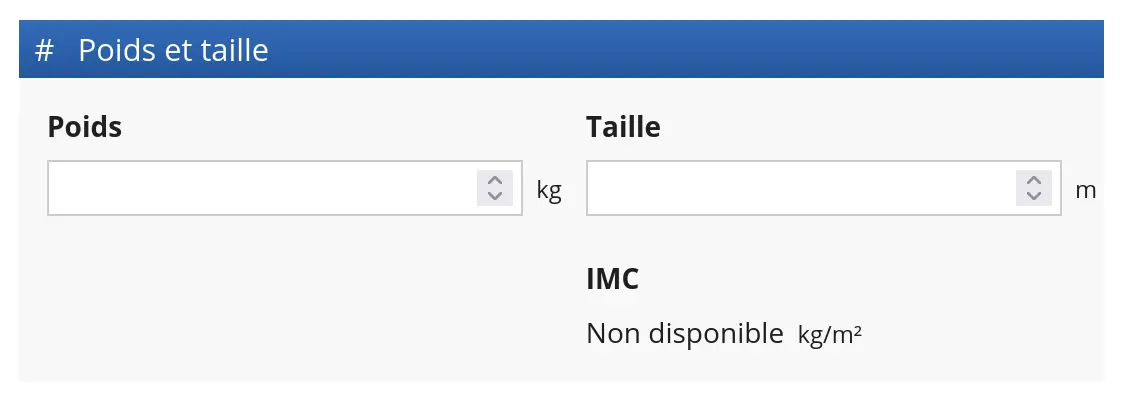Screen dimensions: 1123x399
Task: Decrease Poids with the down arrow
Action: tap(495, 196)
